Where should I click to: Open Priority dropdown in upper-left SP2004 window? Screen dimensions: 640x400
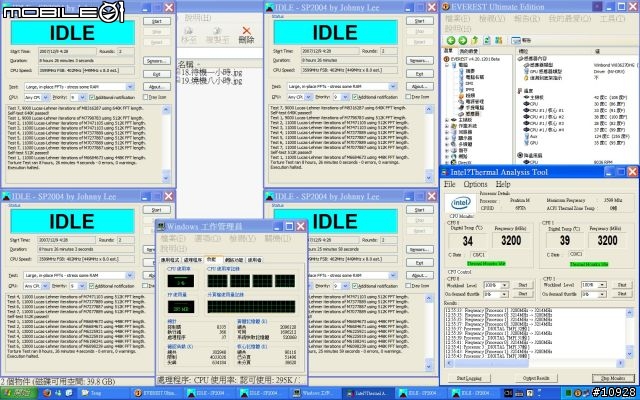82,98
